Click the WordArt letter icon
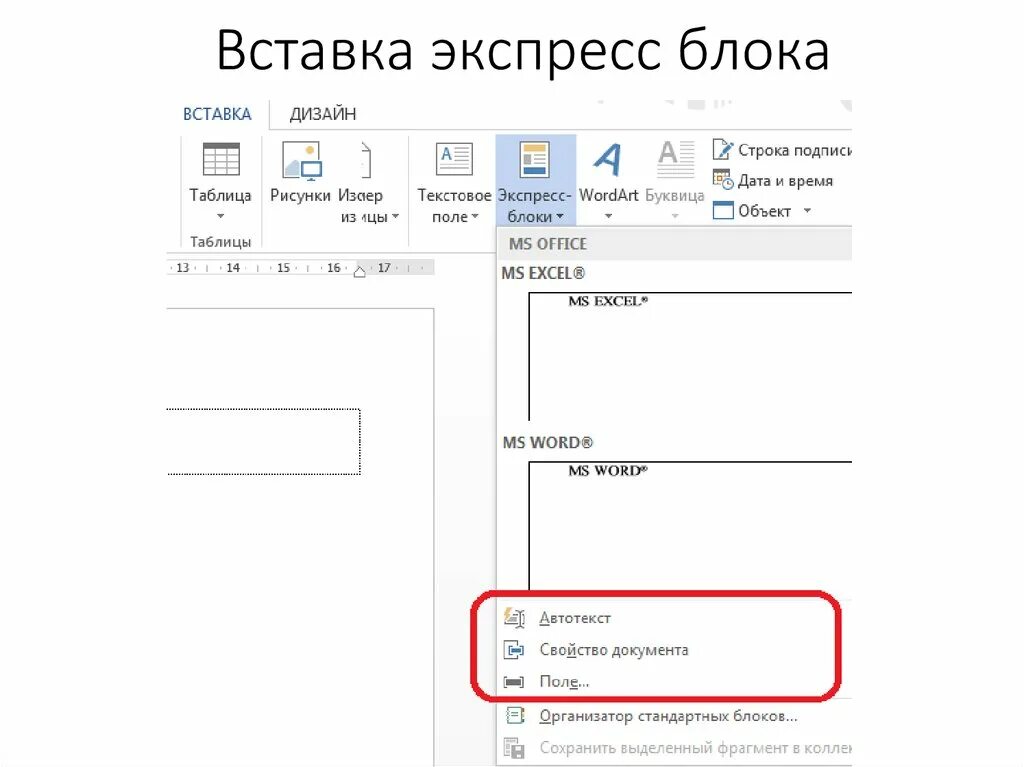Screen dimensions: 1024x767 607,160
